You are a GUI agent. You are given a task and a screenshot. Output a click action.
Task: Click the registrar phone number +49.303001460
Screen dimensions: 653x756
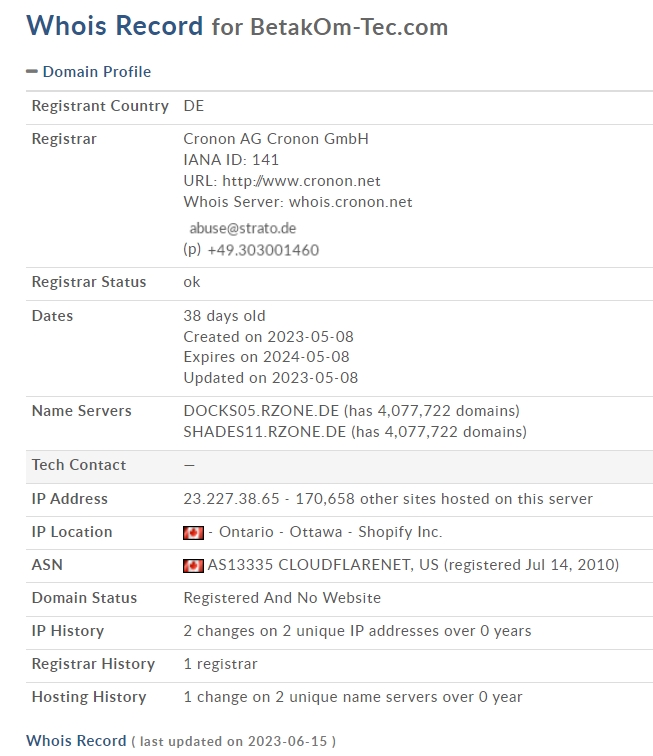[263, 250]
